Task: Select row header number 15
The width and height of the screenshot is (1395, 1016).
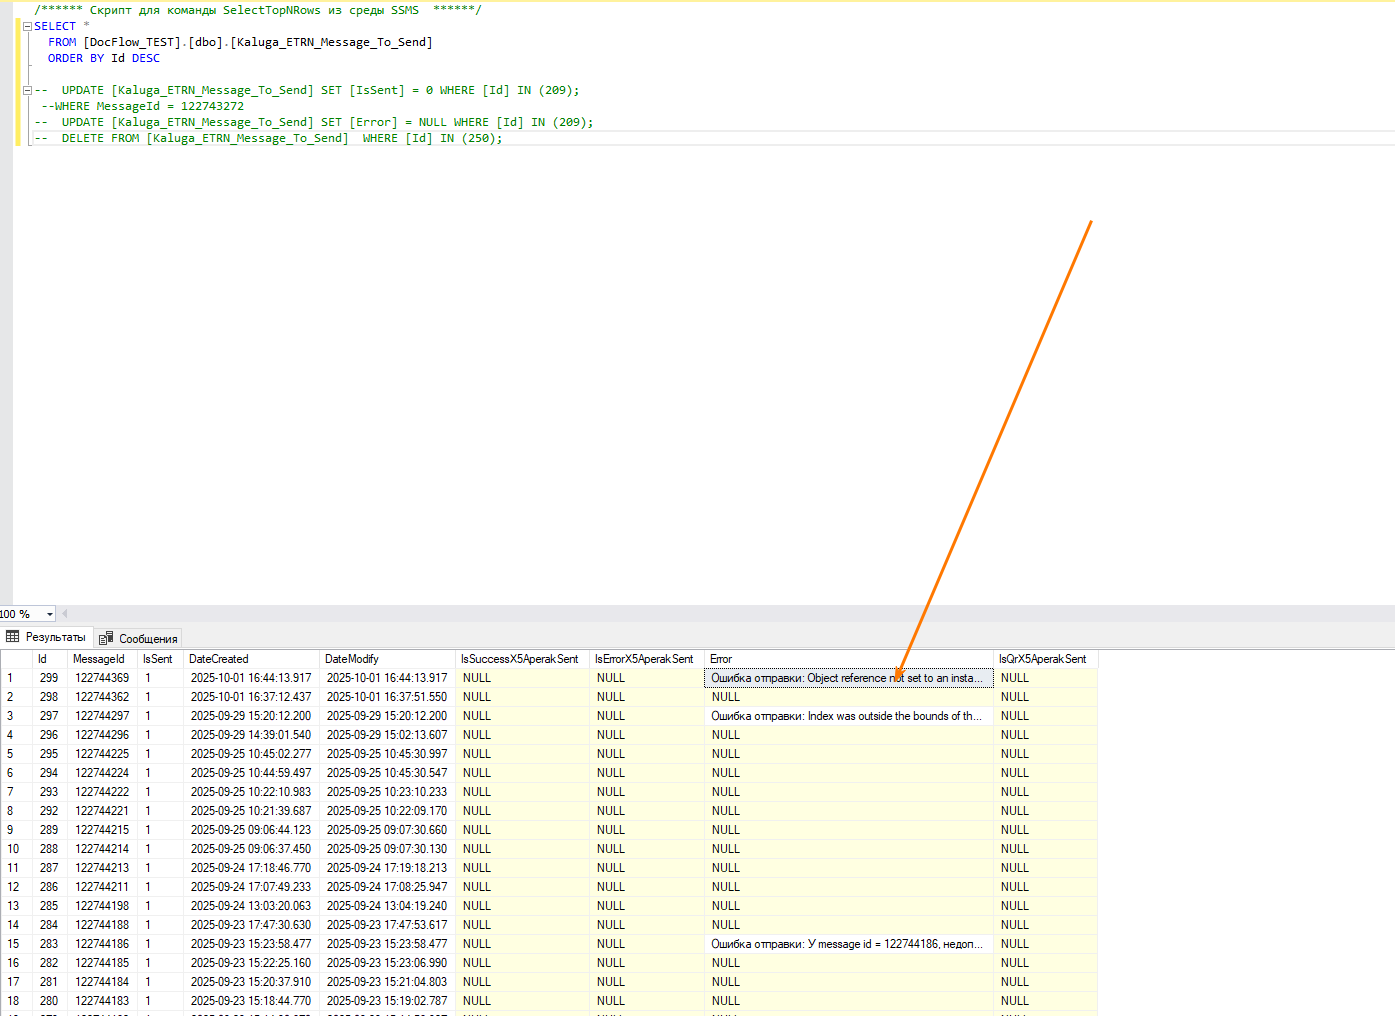Action: [17, 944]
